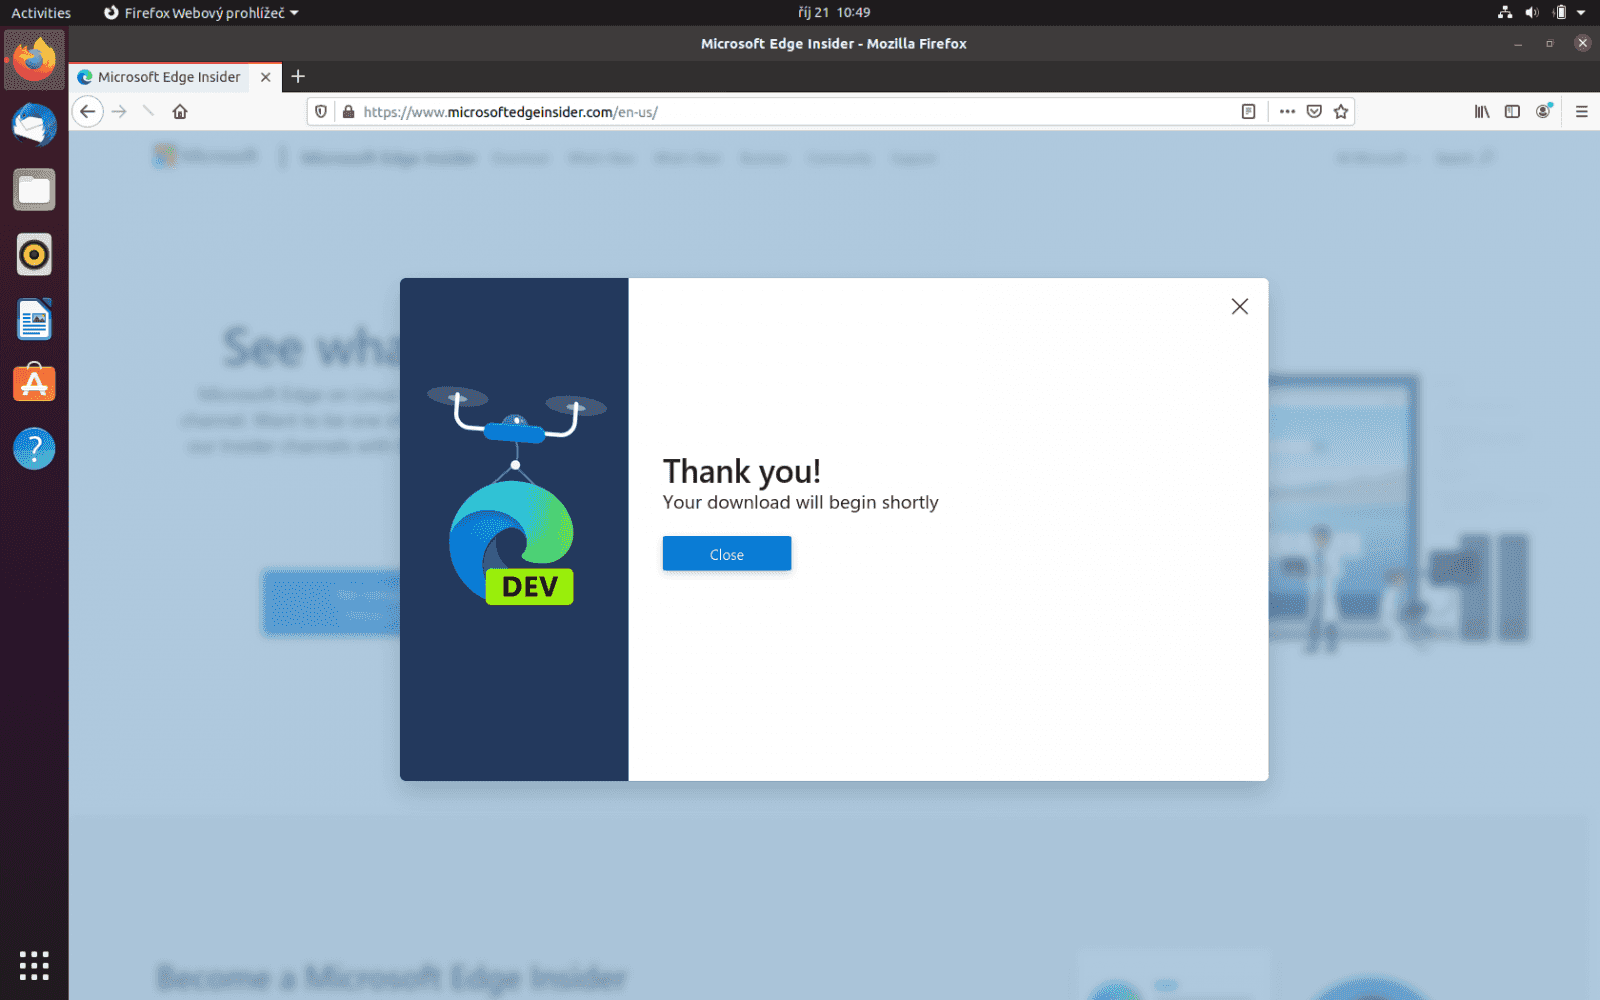Click the "Thank you!" heading
Viewport: 1600px width, 1000px height.
tap(742, 471)
